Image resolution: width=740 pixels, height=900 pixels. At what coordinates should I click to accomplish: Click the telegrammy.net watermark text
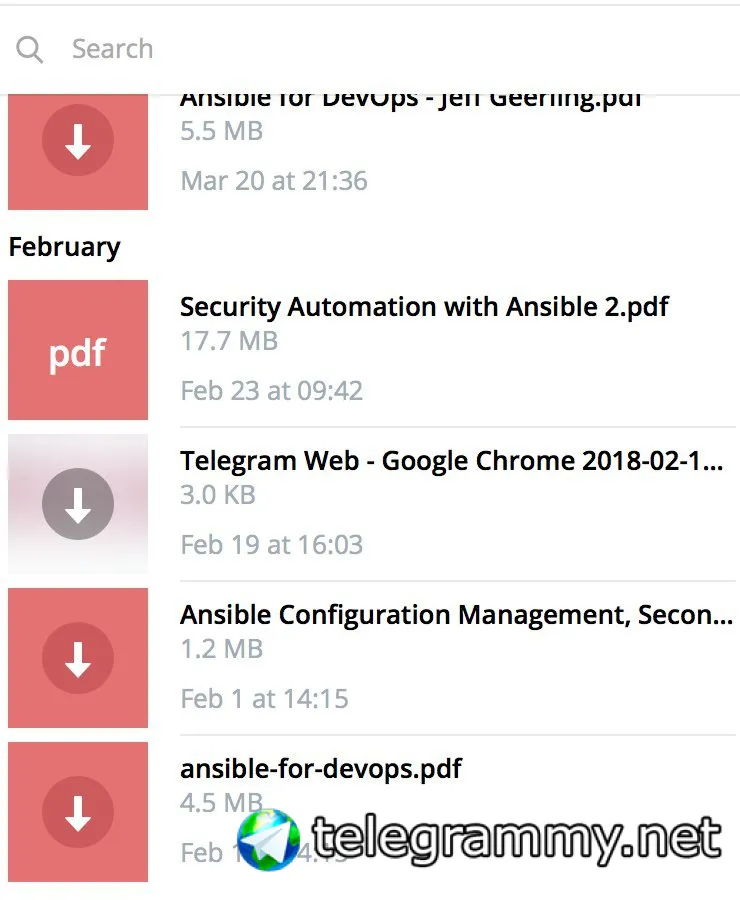click(516, 840)
